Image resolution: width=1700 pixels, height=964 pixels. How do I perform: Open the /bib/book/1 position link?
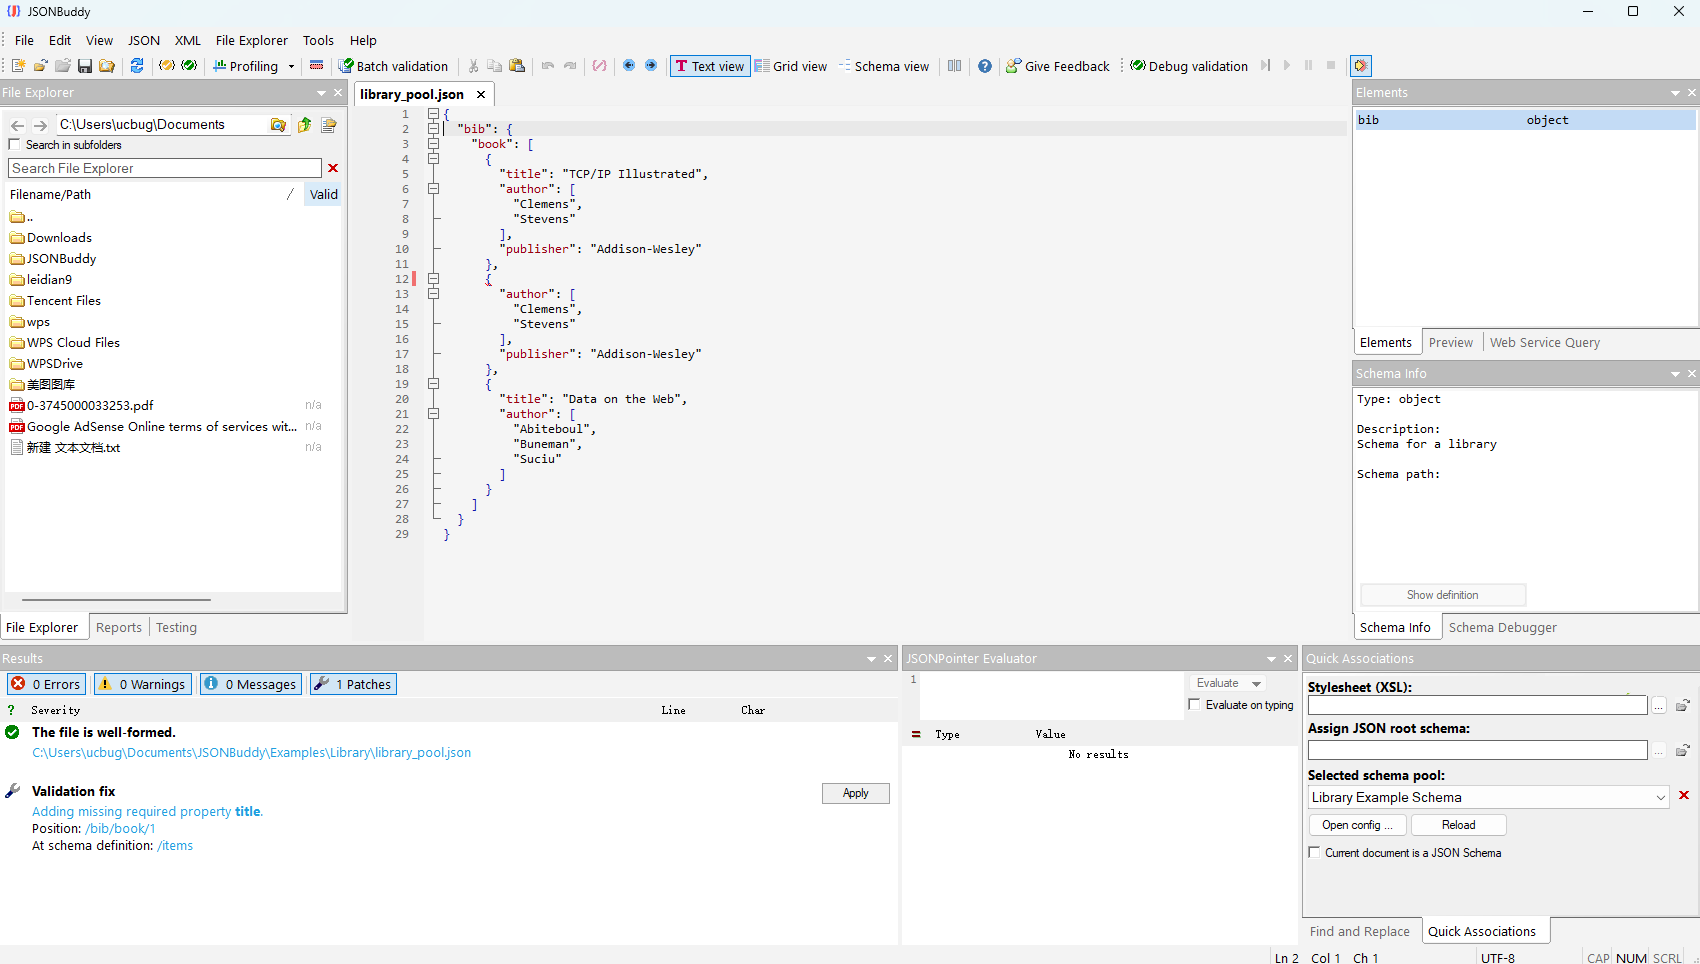pyautogui.click(x=120, y=829)
